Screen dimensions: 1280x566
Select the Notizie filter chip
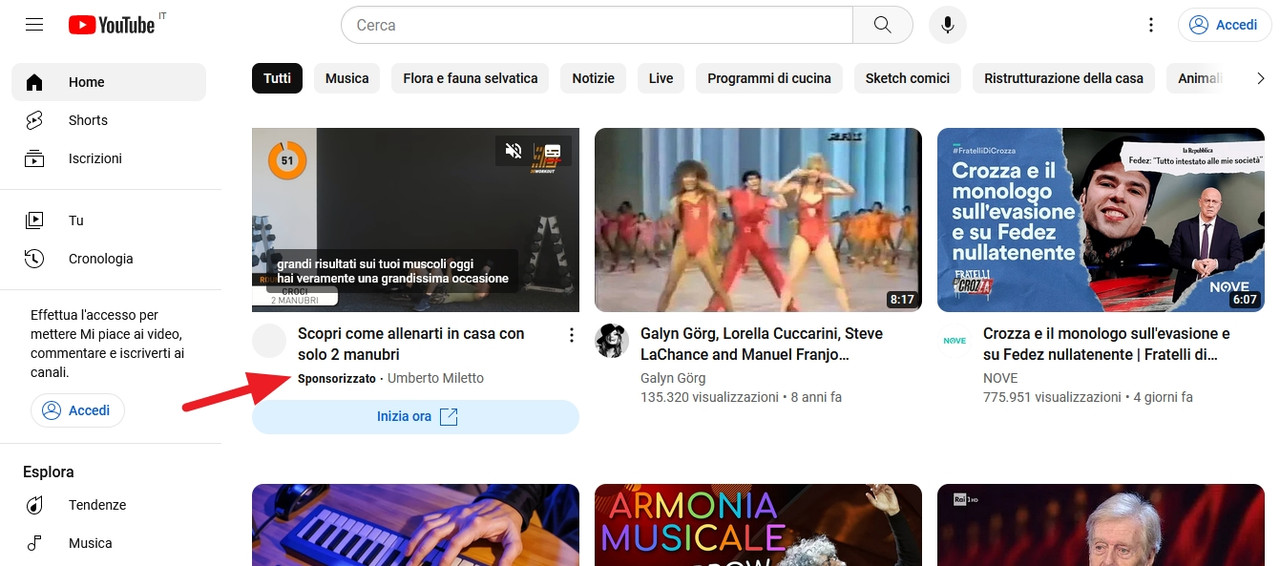(x=593, y=78)
